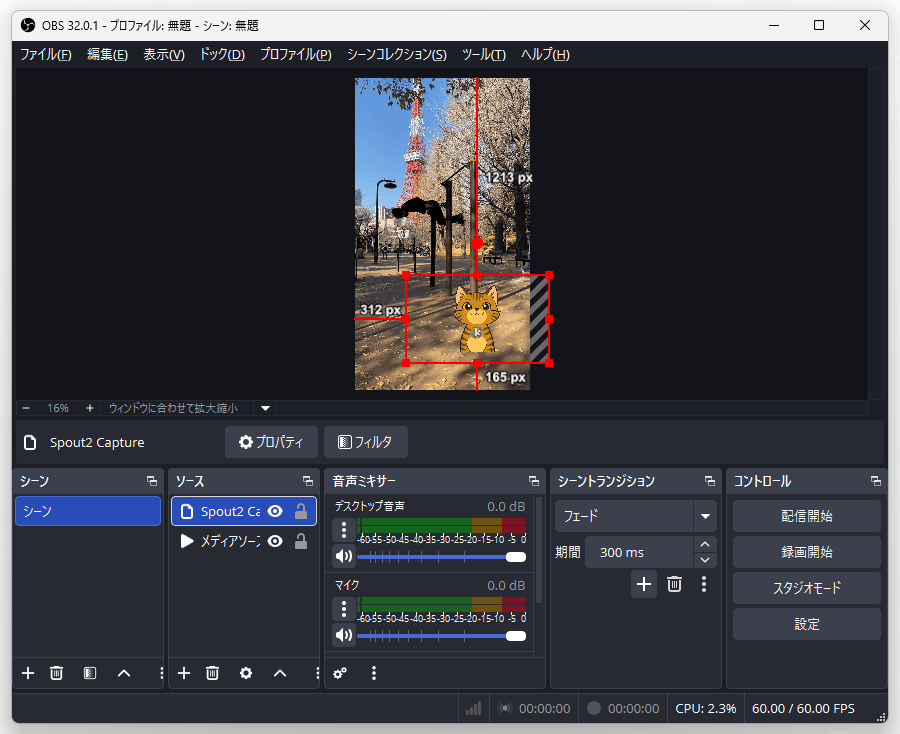900x734 pixels.
Task: Open scene filters icon in シーン panel
Action: click(90, 673)
